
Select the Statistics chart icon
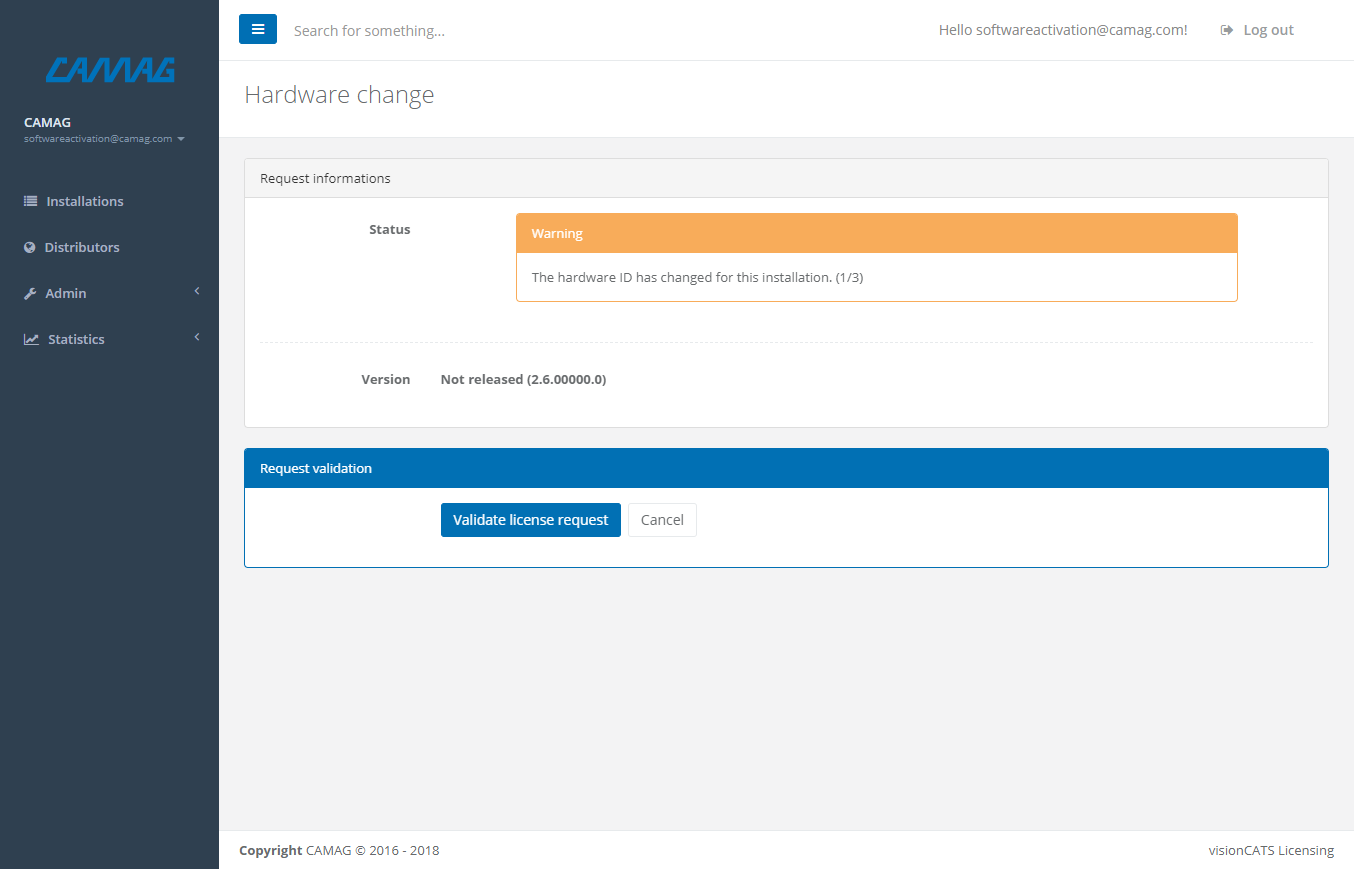[28, 338]
